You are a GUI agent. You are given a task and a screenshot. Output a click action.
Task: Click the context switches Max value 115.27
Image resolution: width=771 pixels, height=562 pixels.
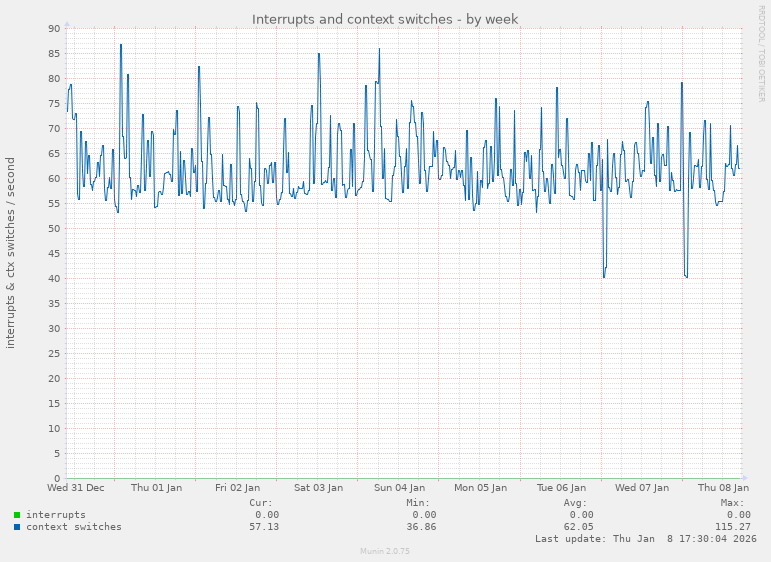click(x=732, y=527)
